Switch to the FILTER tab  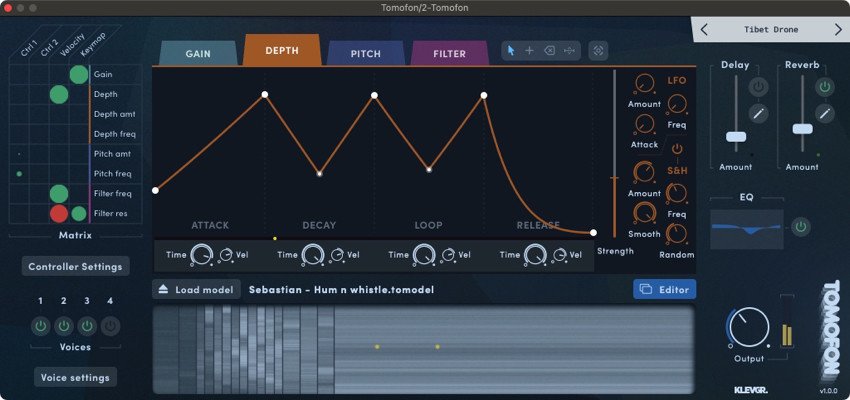click(x=449, y=54)
